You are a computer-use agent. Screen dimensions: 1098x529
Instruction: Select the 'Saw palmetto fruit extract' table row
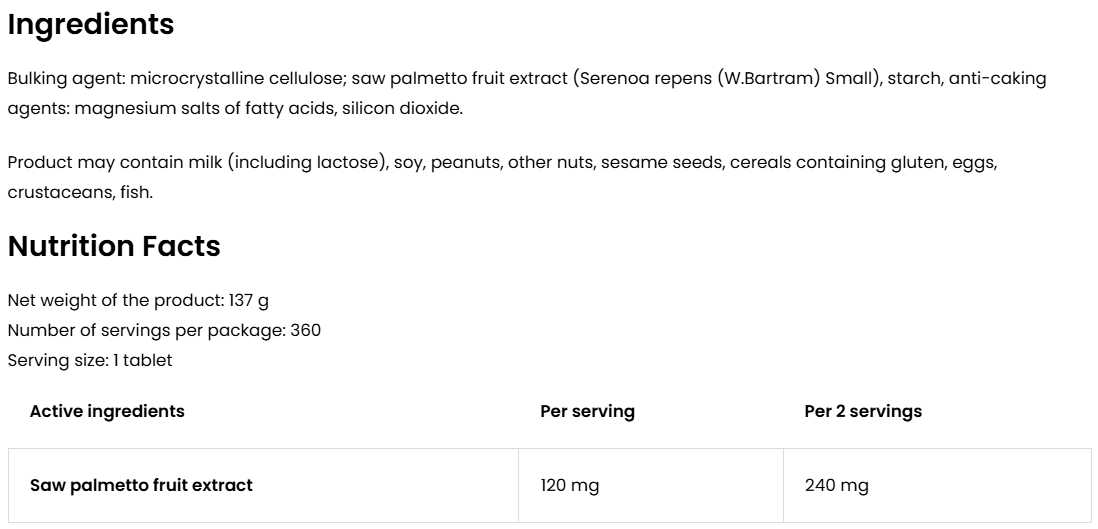141,485
